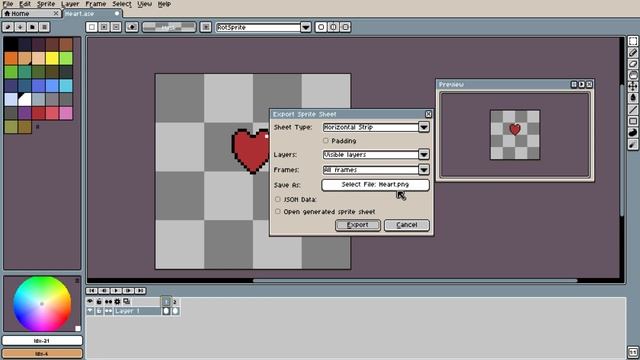Open the Layers dropdown in dialog
Screen dimensions: 640x360
424,155
